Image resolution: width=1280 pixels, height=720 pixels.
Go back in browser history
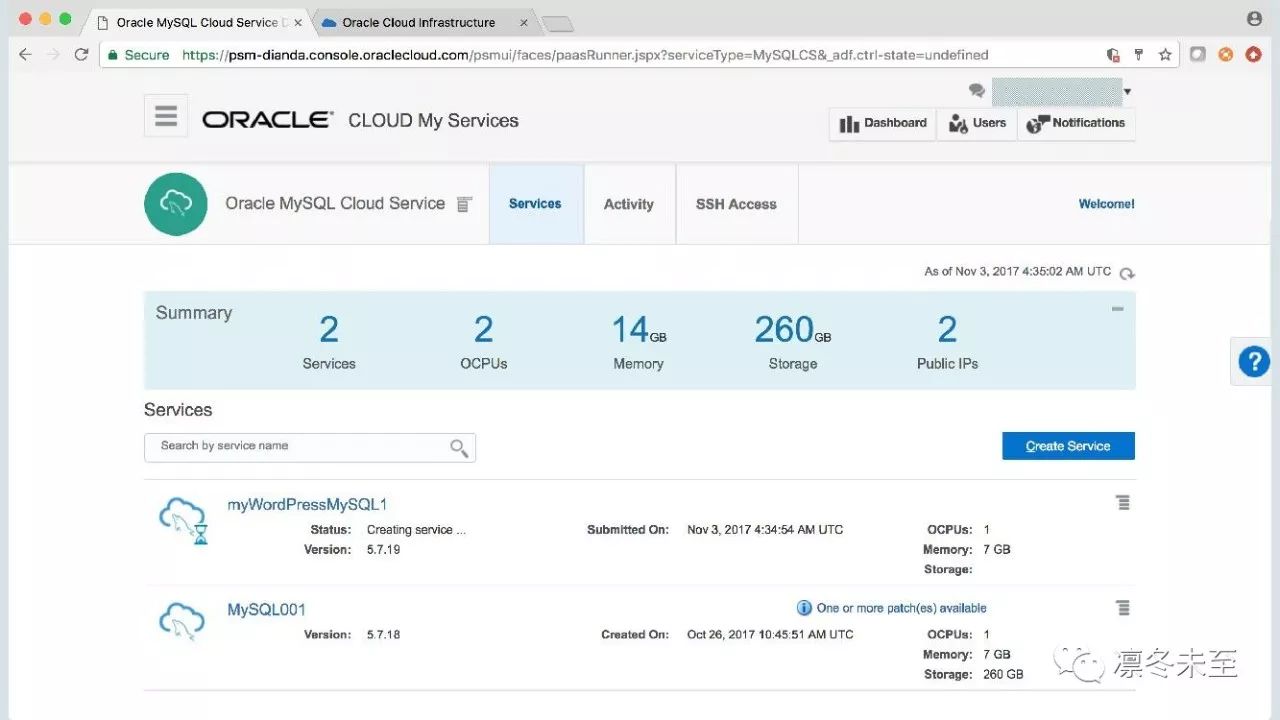click(25, 55)
